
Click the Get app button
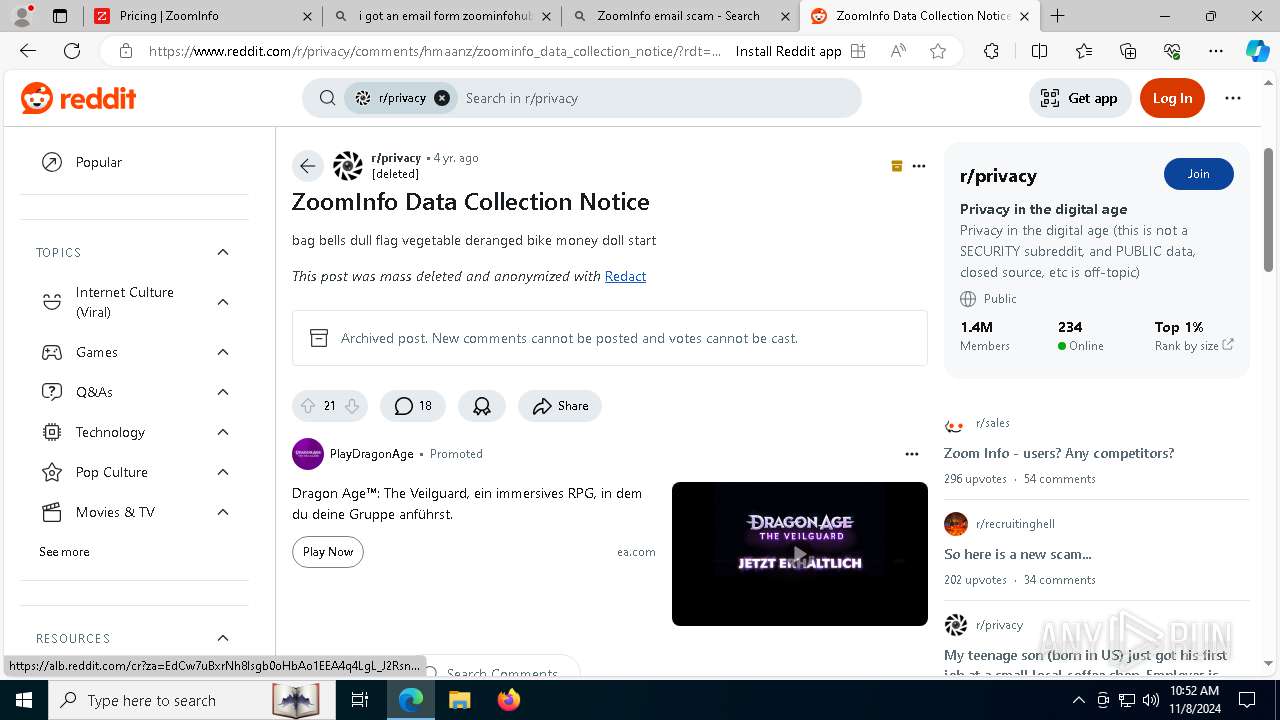(x=1080, y=98)
